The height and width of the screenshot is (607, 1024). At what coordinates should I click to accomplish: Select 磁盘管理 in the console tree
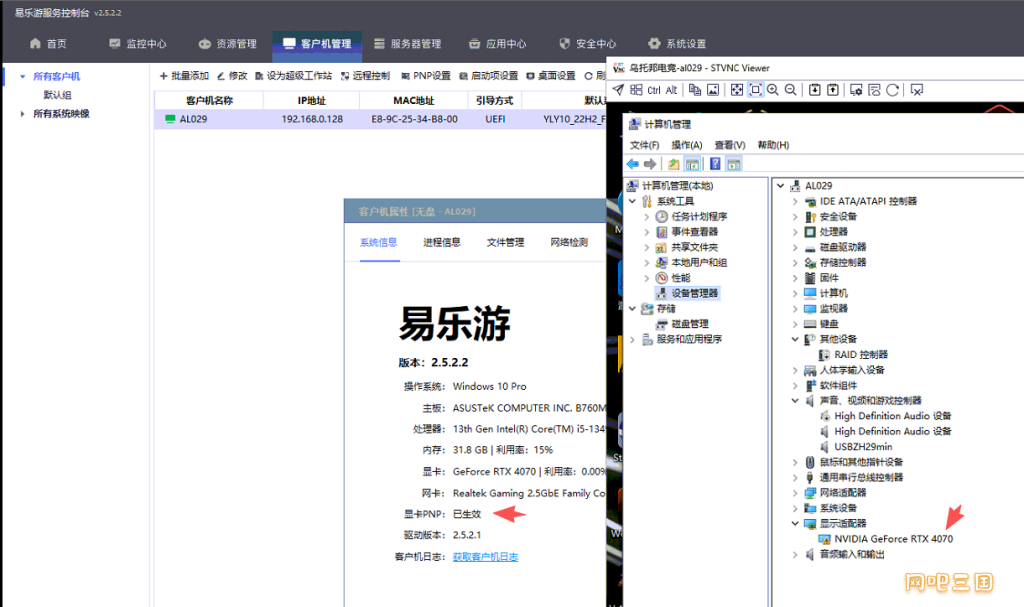point(690,324)
